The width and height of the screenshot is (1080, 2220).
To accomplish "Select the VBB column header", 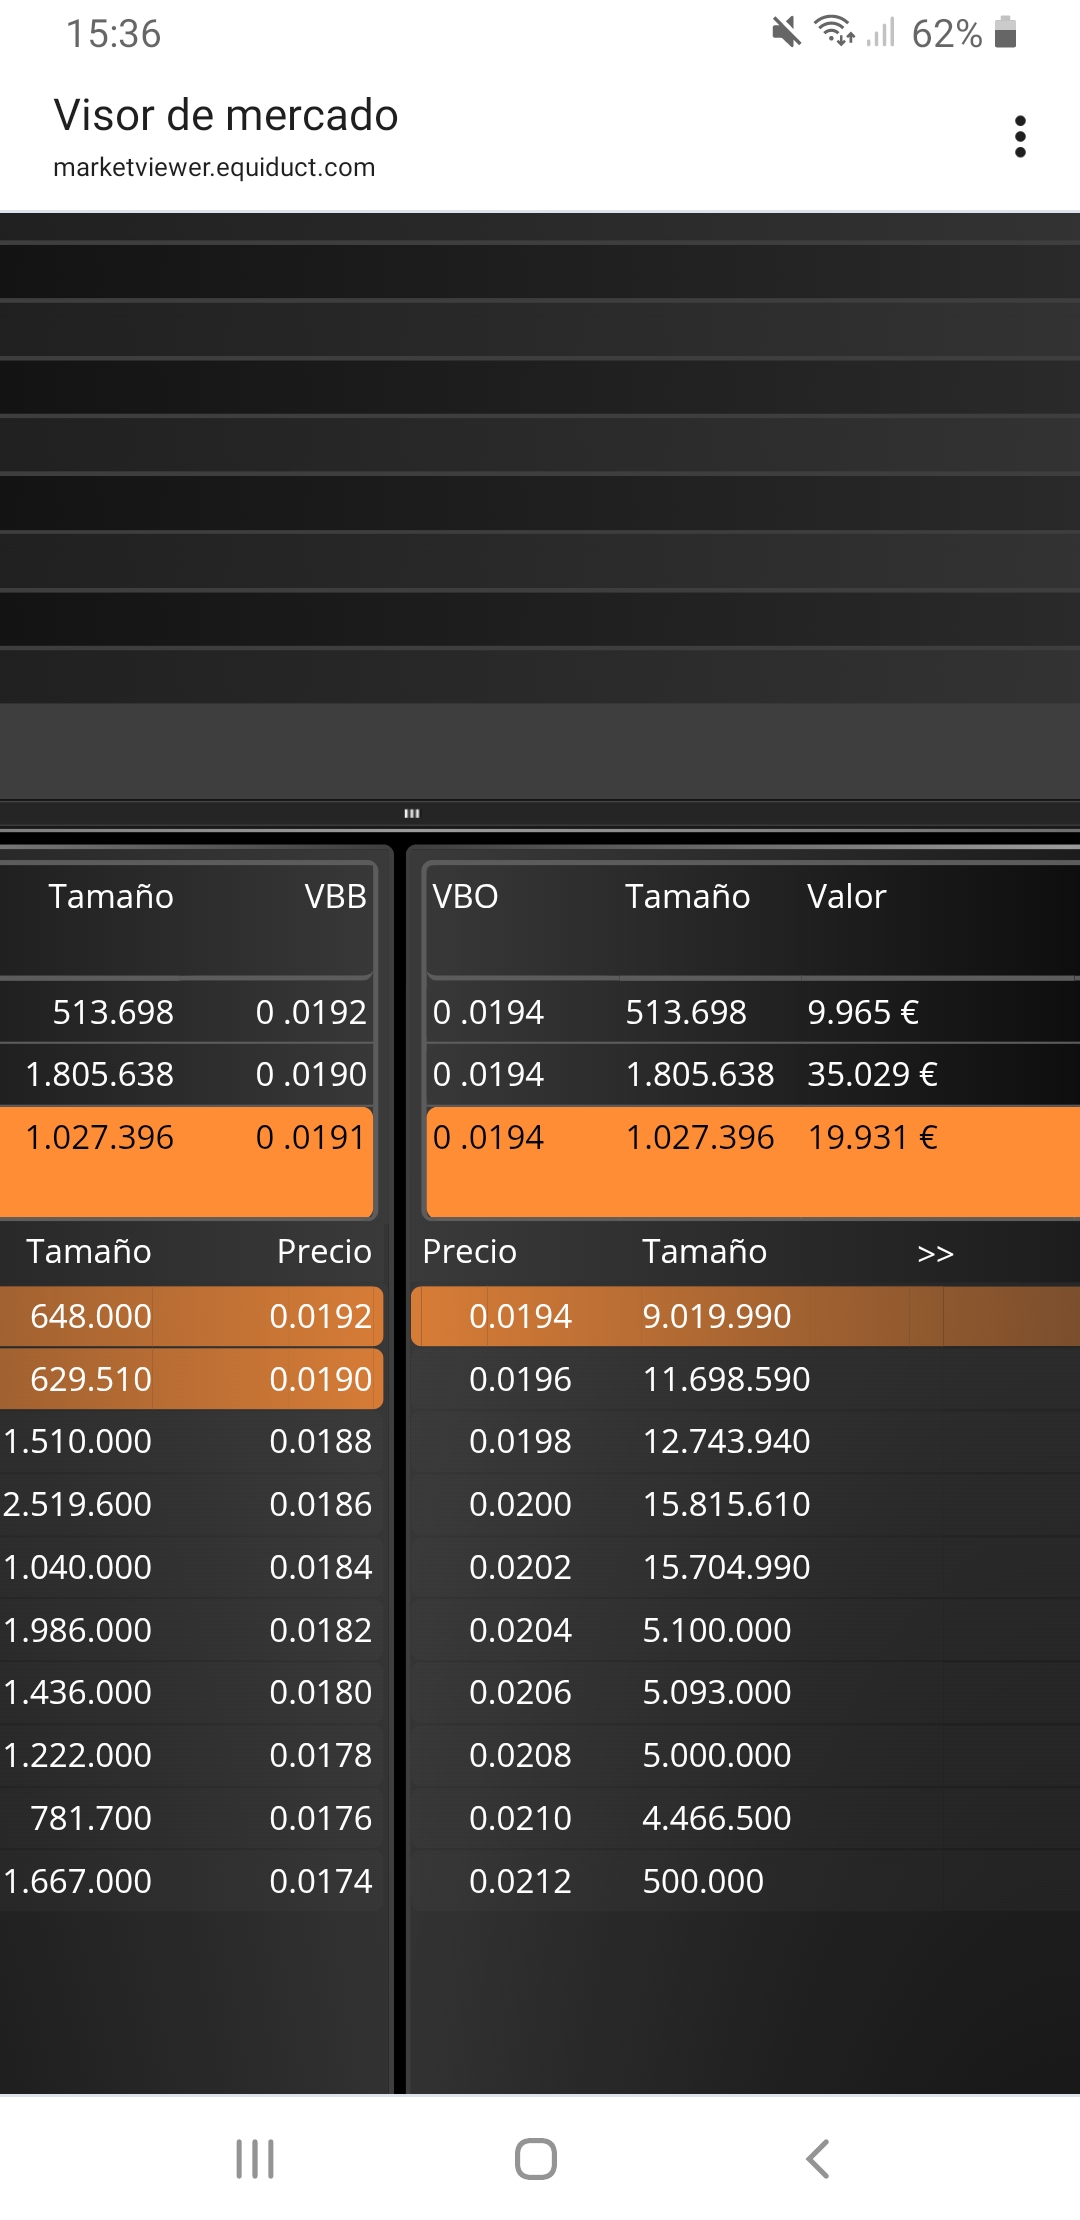I will coord(336,896).
